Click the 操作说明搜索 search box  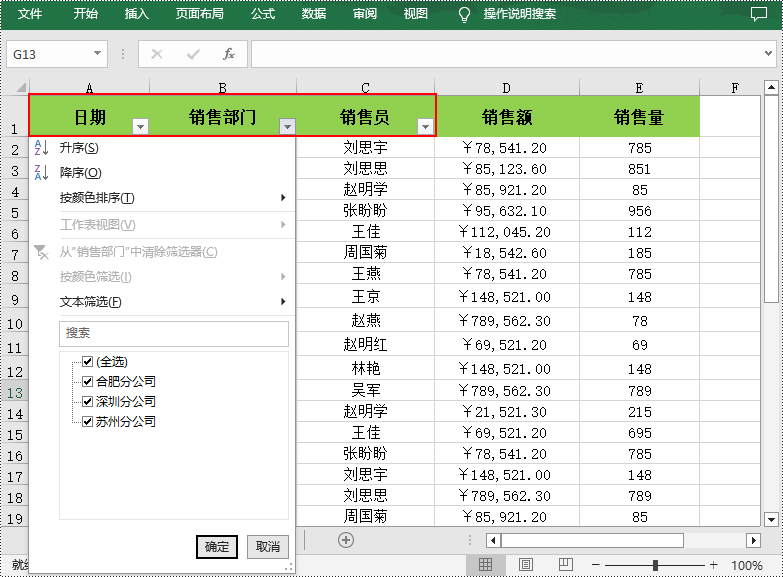520,14
